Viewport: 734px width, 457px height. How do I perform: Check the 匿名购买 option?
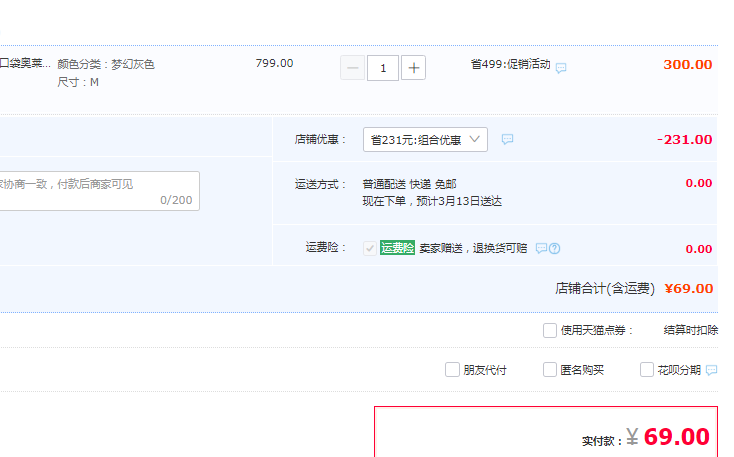[x=550, y=369]
